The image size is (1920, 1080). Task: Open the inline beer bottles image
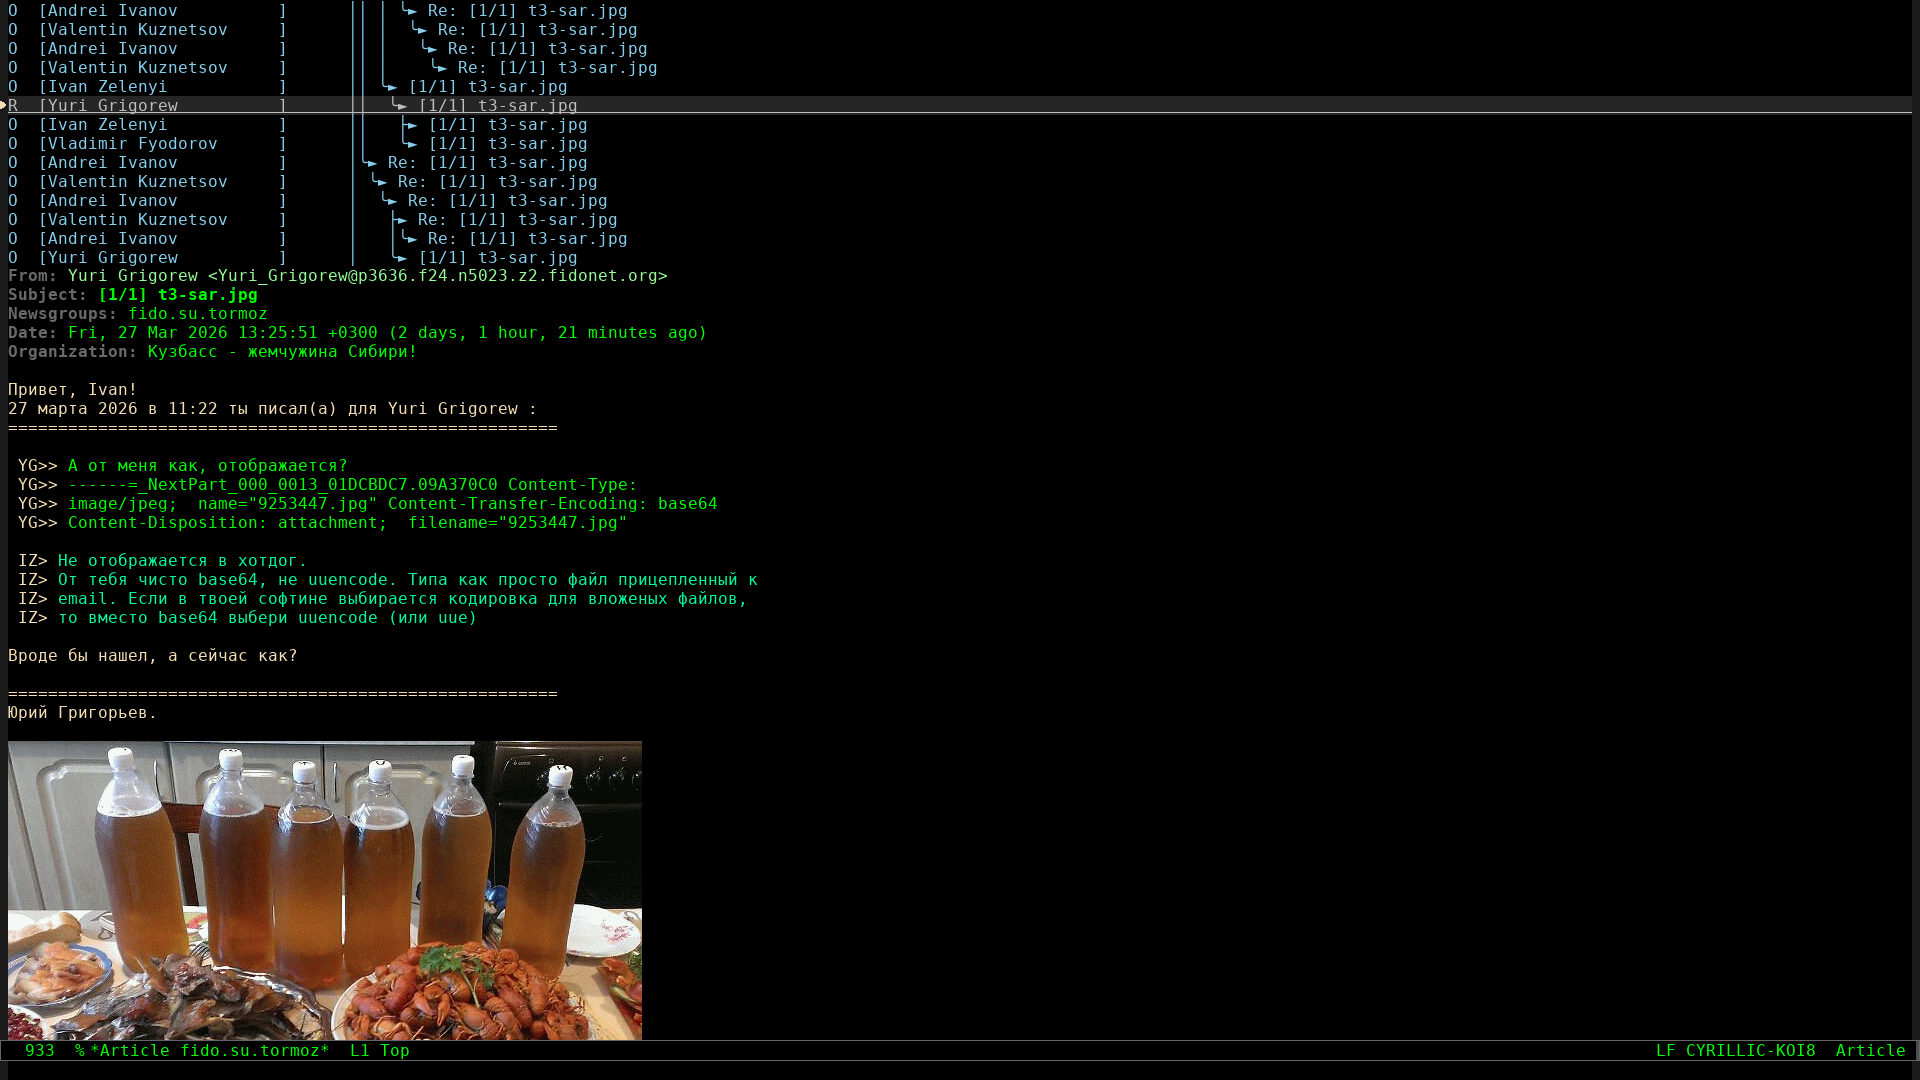(325, 890)
